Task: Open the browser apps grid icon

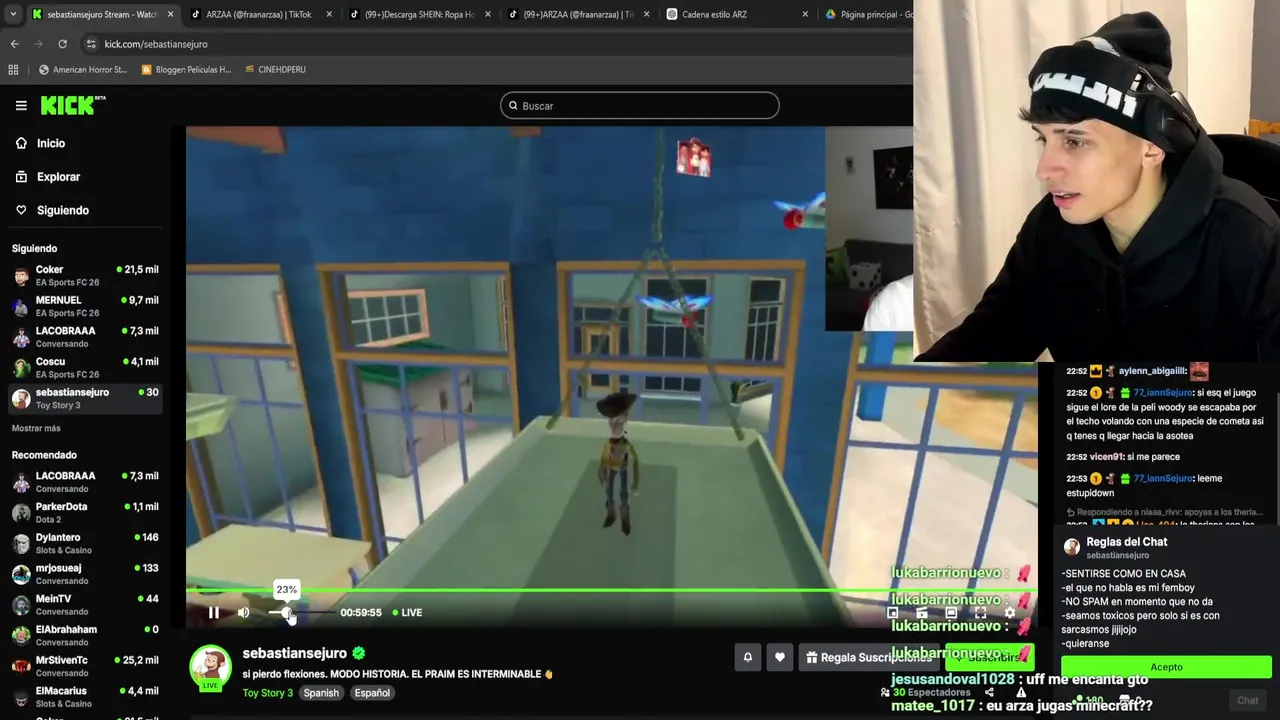Action: [13, 70]
